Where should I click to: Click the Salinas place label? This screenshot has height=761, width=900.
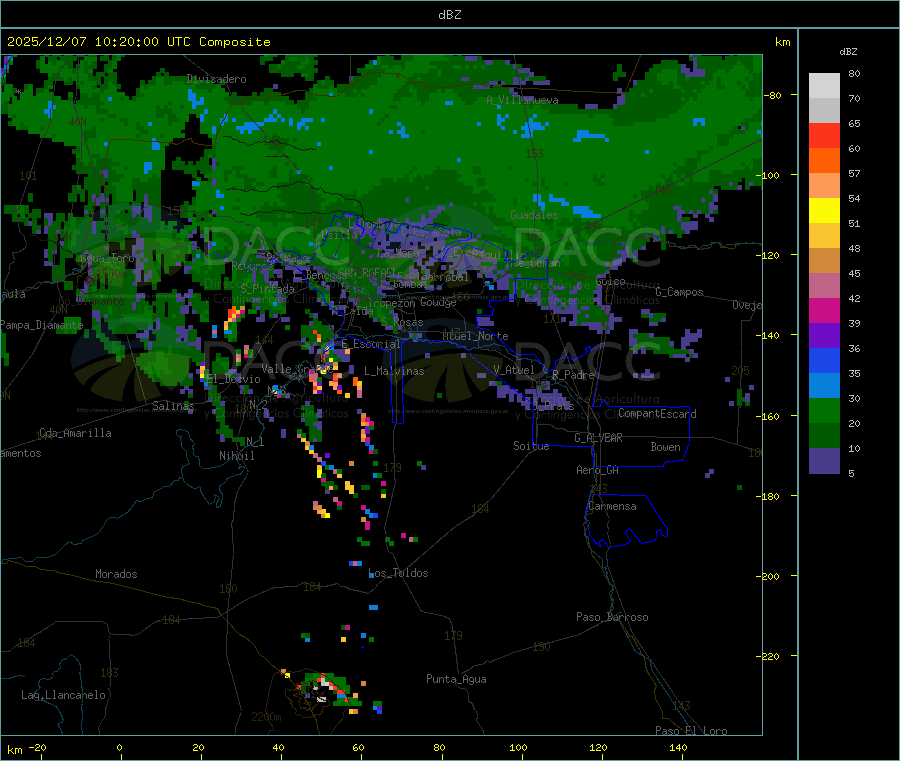pos(173,406)
